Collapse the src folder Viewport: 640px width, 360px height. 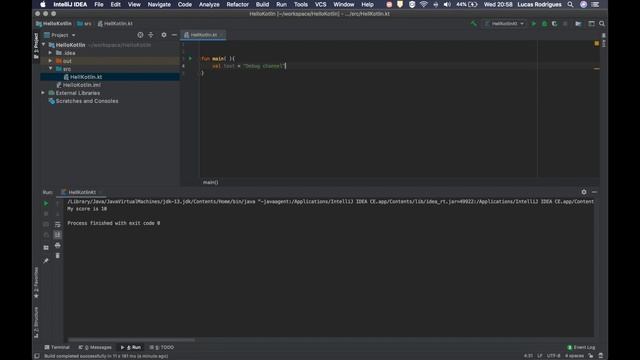(x=51, y=69)
